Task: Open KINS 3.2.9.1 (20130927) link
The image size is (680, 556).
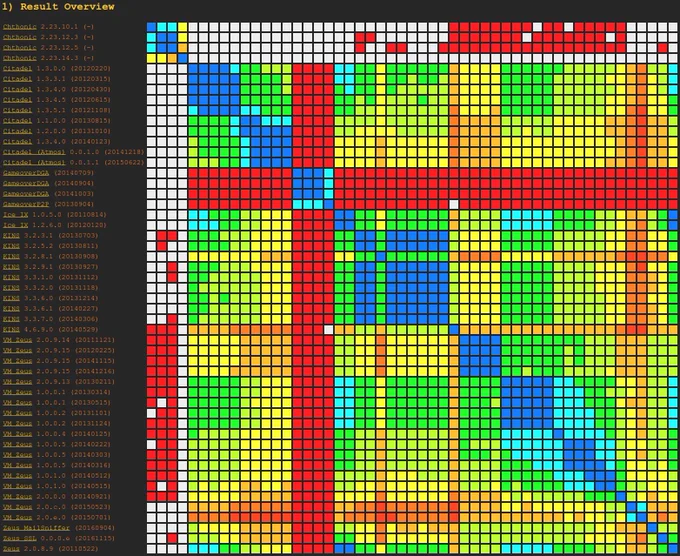Action: 11,267
